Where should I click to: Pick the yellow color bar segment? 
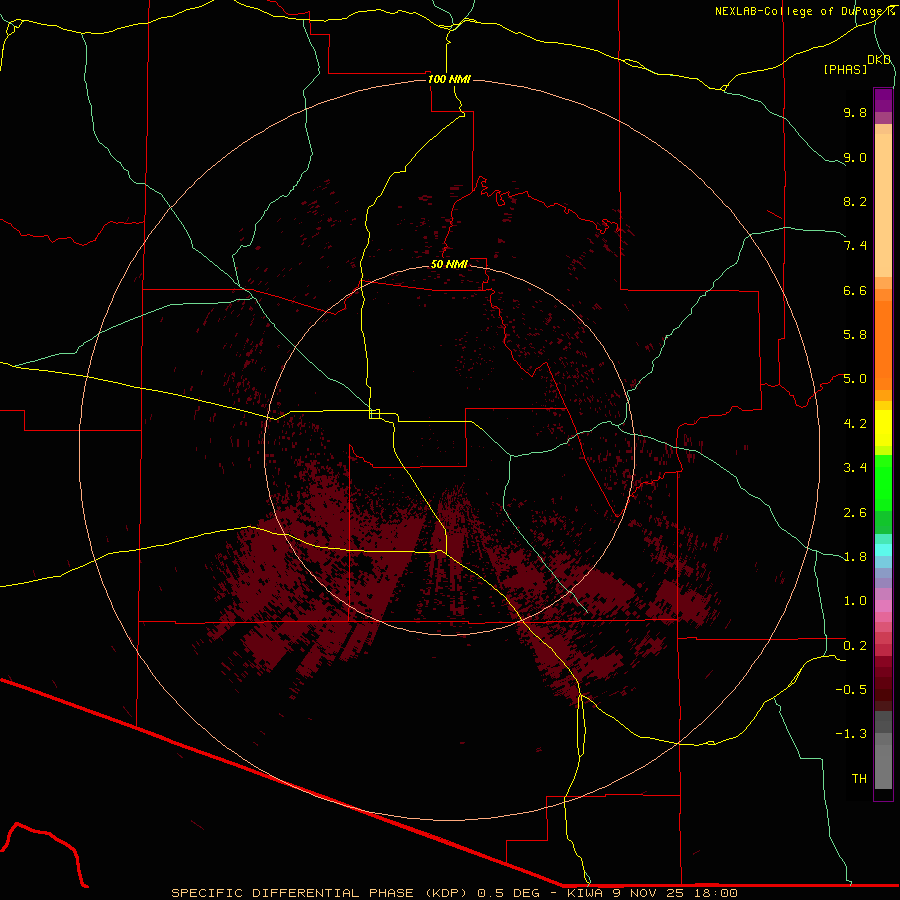point(883,428)
